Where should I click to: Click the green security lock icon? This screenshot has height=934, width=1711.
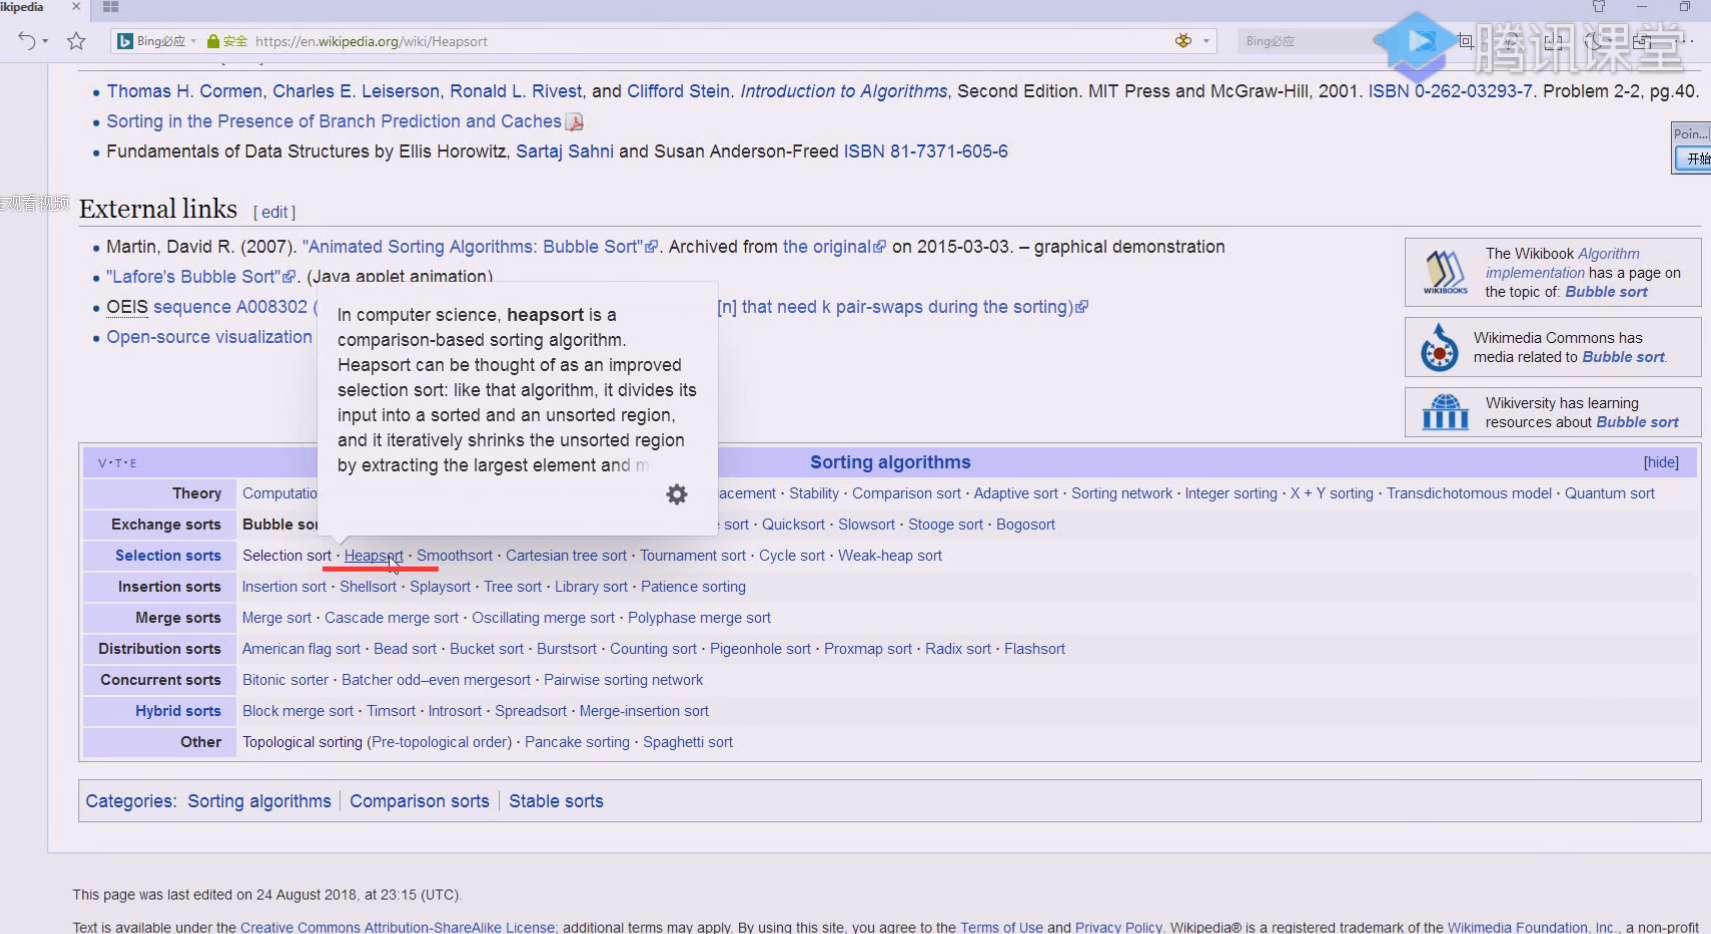213,41
